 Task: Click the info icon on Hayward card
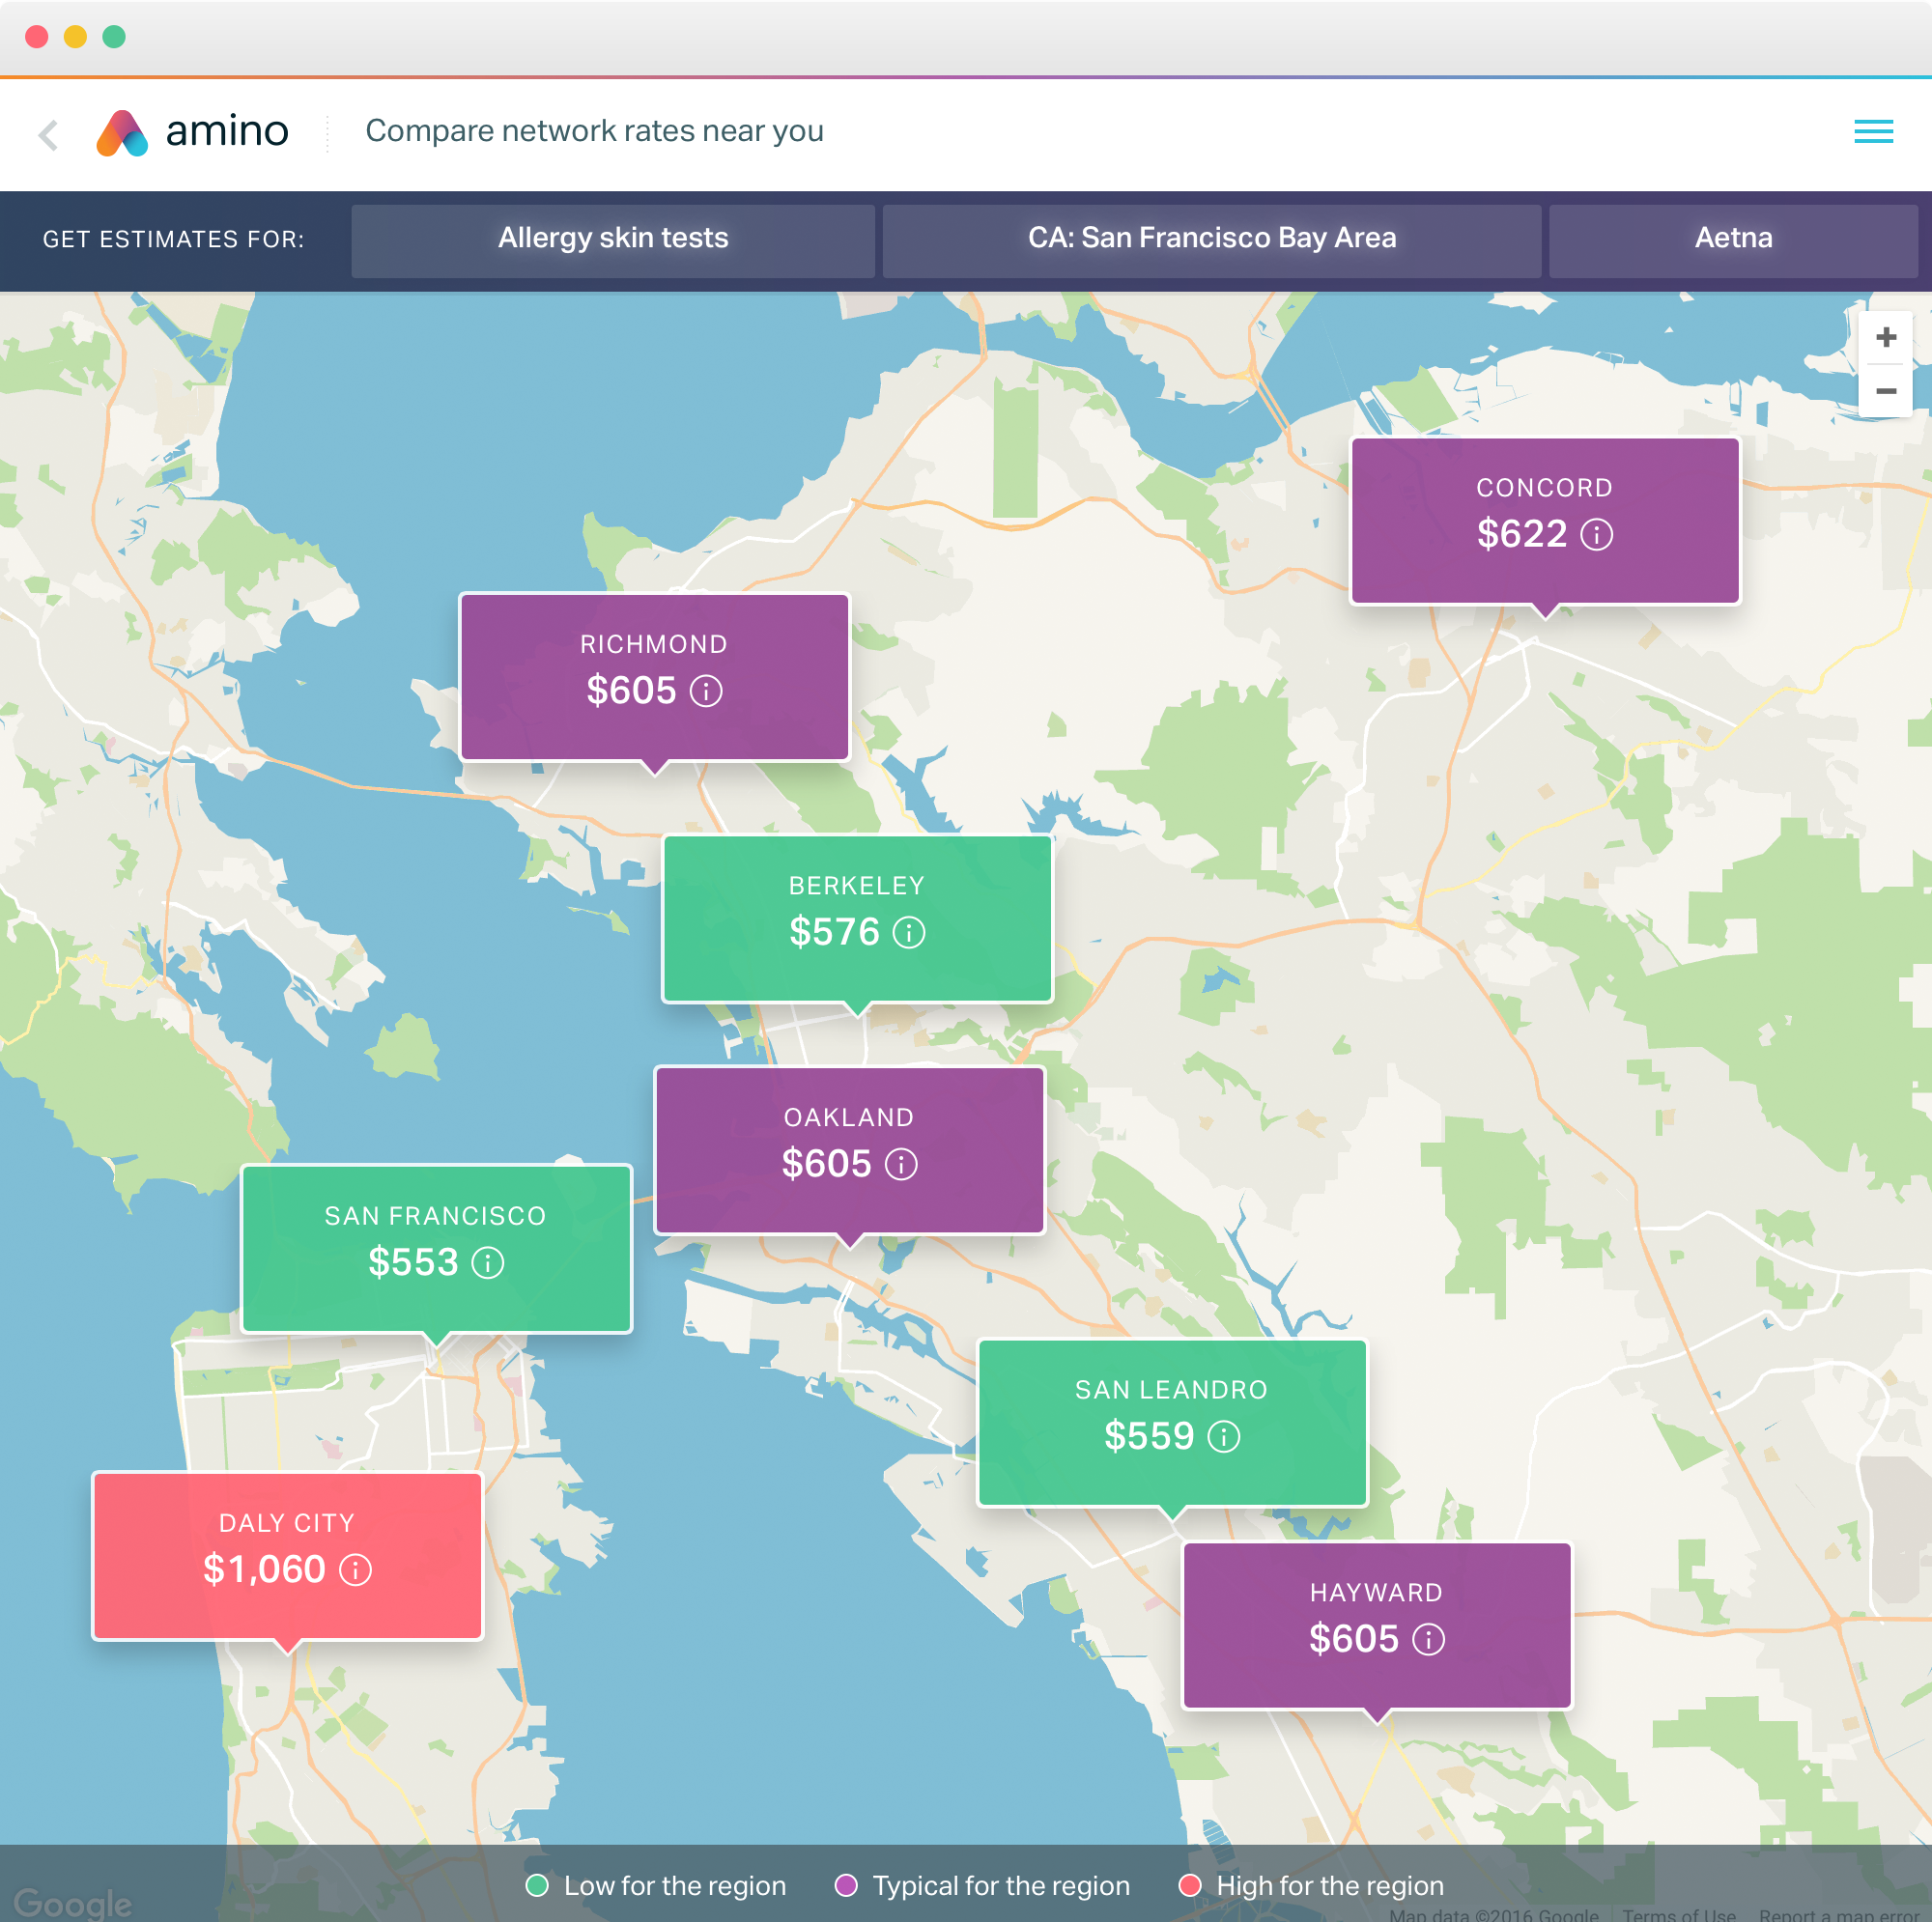tap(1428, 1640)
